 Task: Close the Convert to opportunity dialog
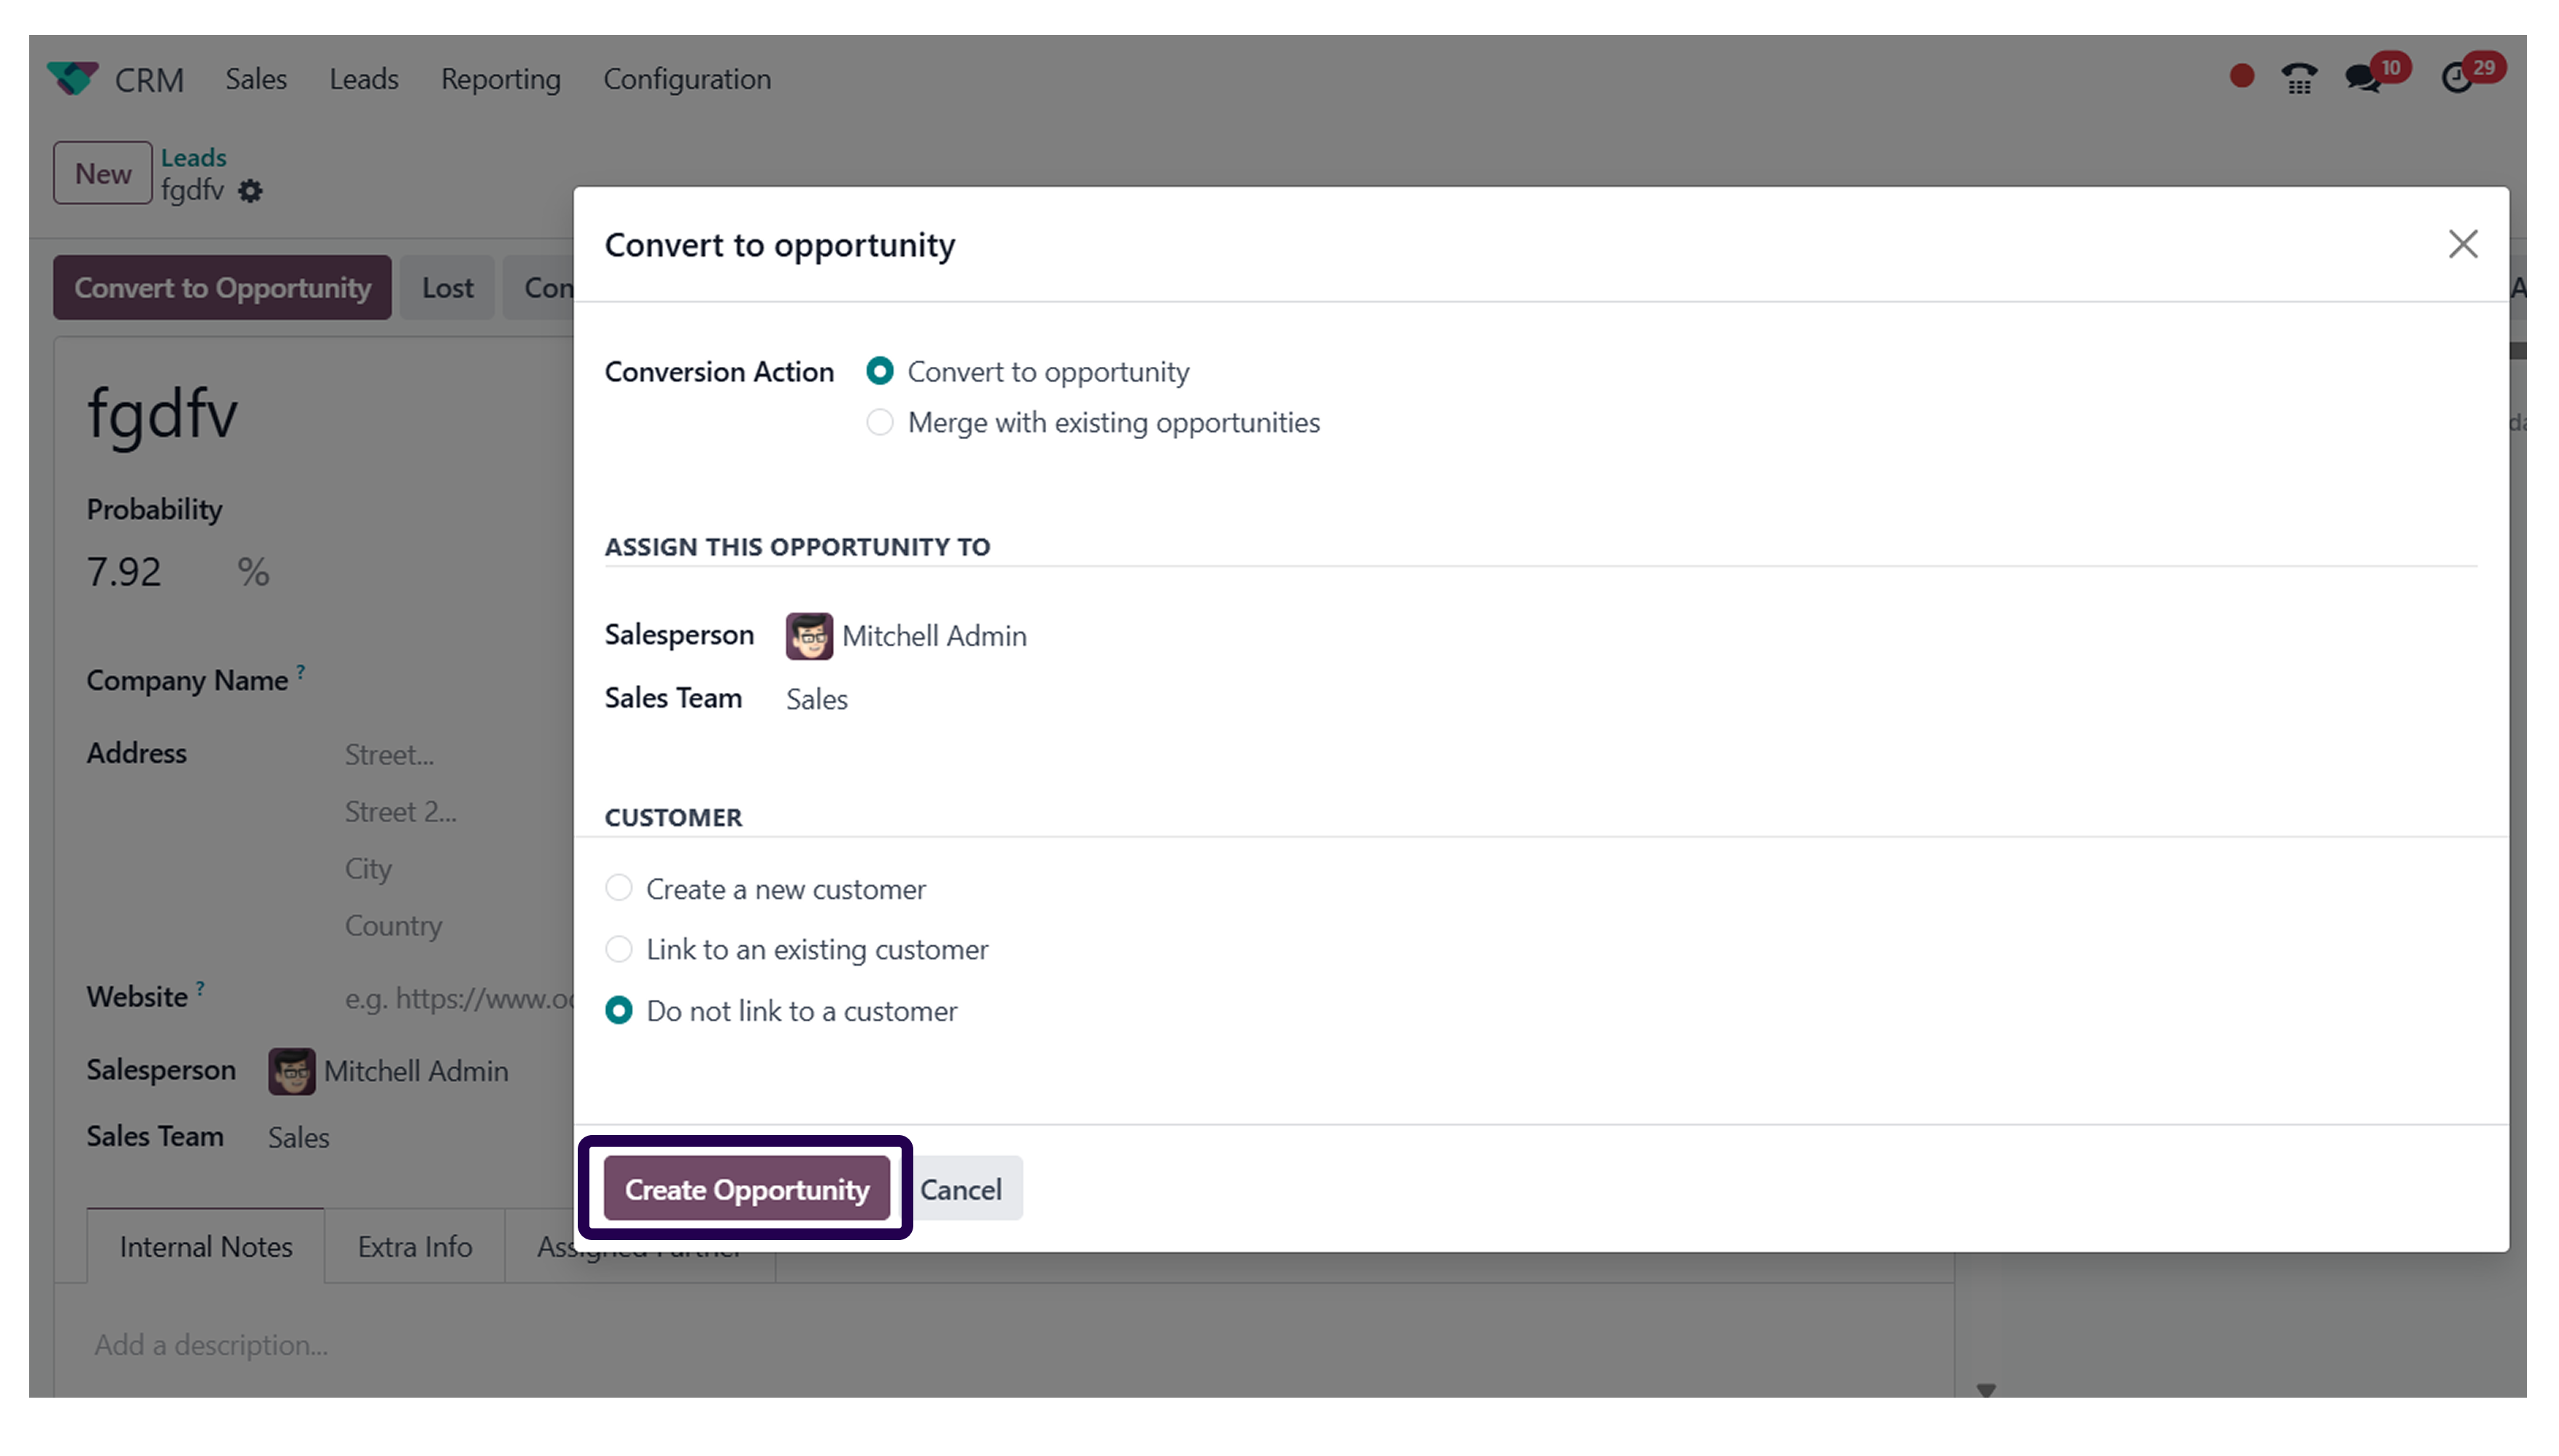pyautogui.click(x=2463, y=244)
